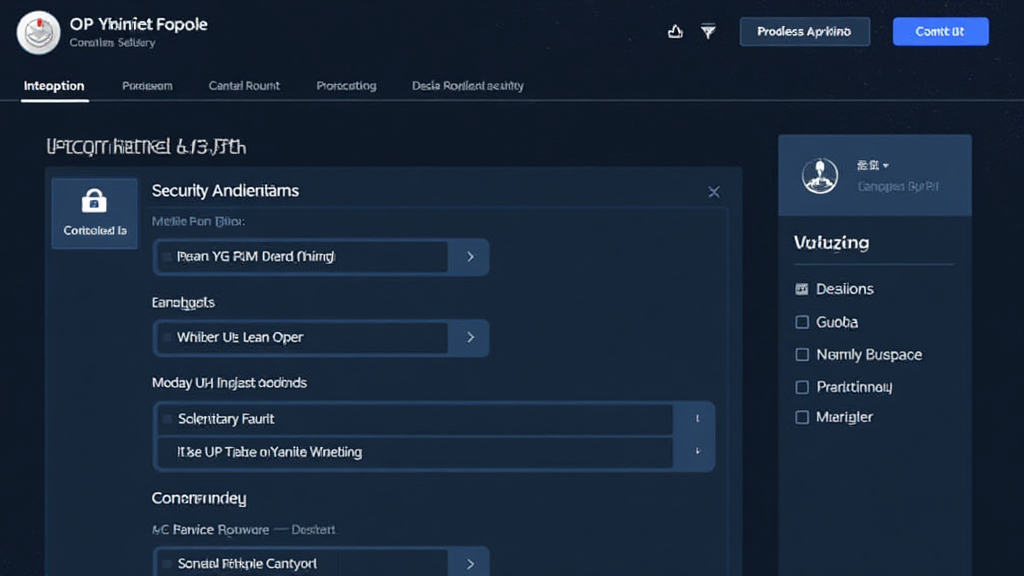Screen dimensions: 1024x576
Task: Click the circular logo in the top-left corner
Action: pos(37,31)
